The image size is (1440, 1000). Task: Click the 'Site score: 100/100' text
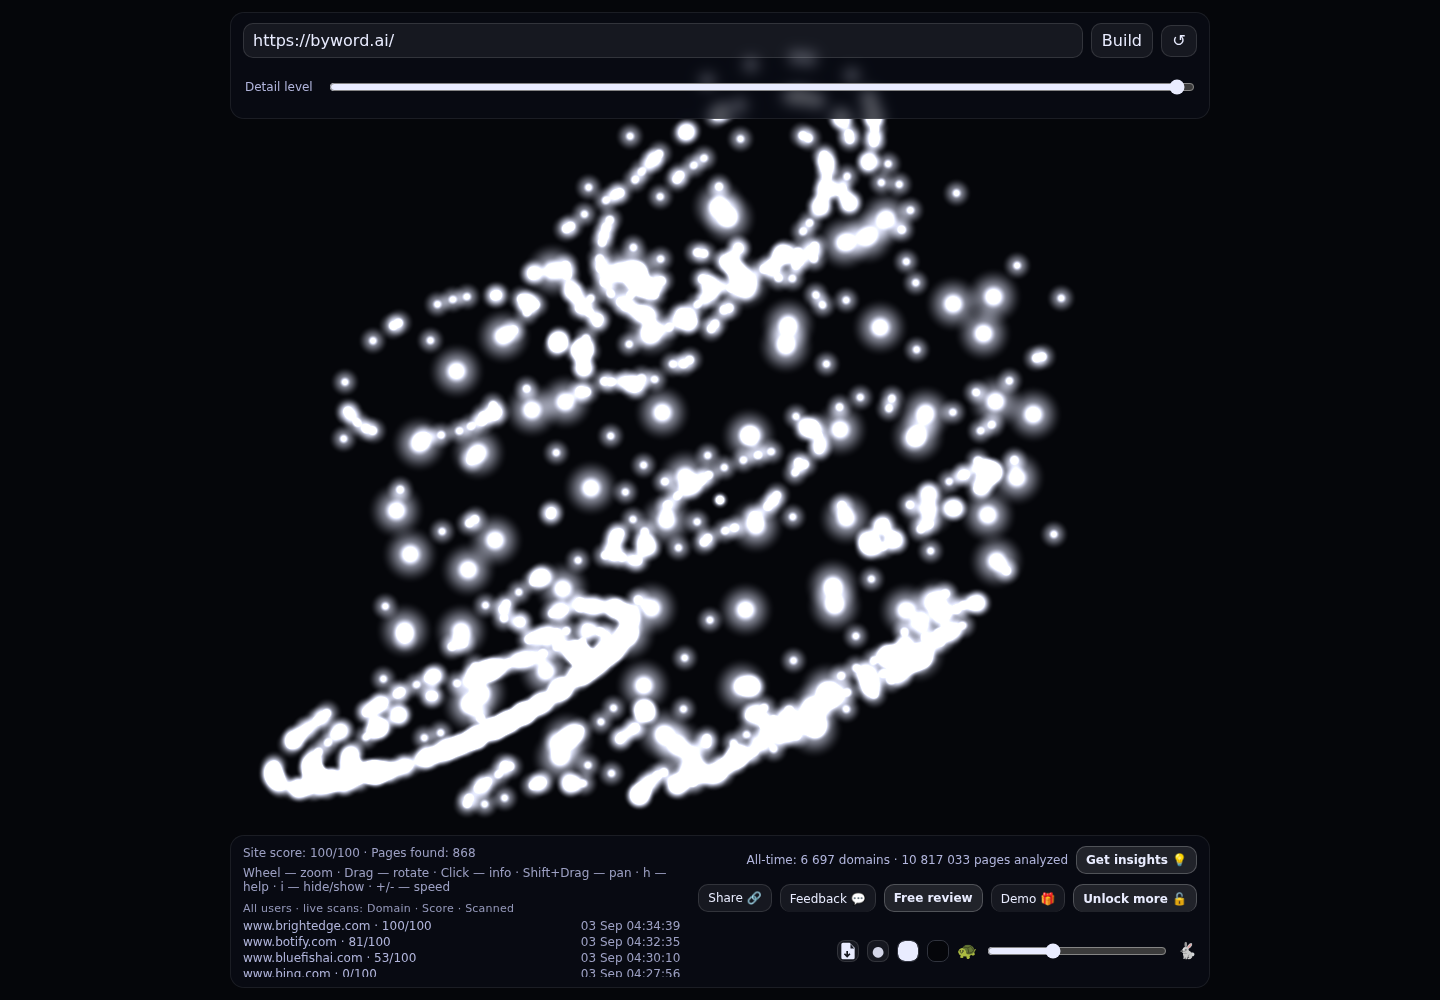(x=301, y=853)
